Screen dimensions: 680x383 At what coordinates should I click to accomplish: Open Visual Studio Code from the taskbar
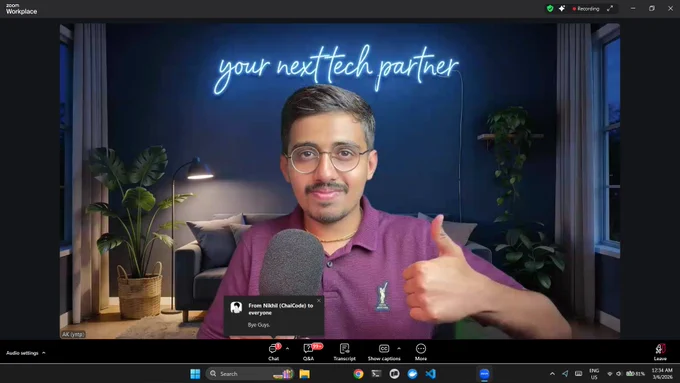click(430, 373)
